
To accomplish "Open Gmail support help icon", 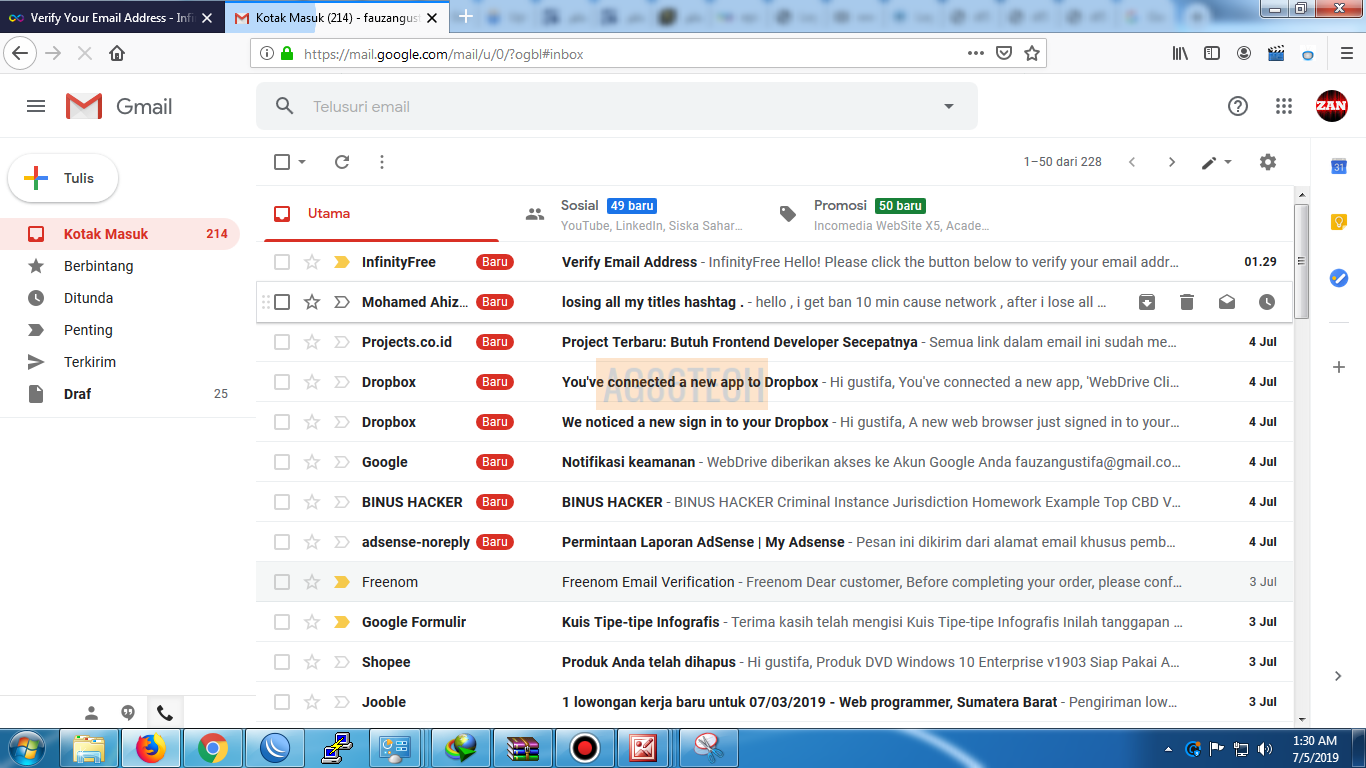I will [x=1238, y=106].
